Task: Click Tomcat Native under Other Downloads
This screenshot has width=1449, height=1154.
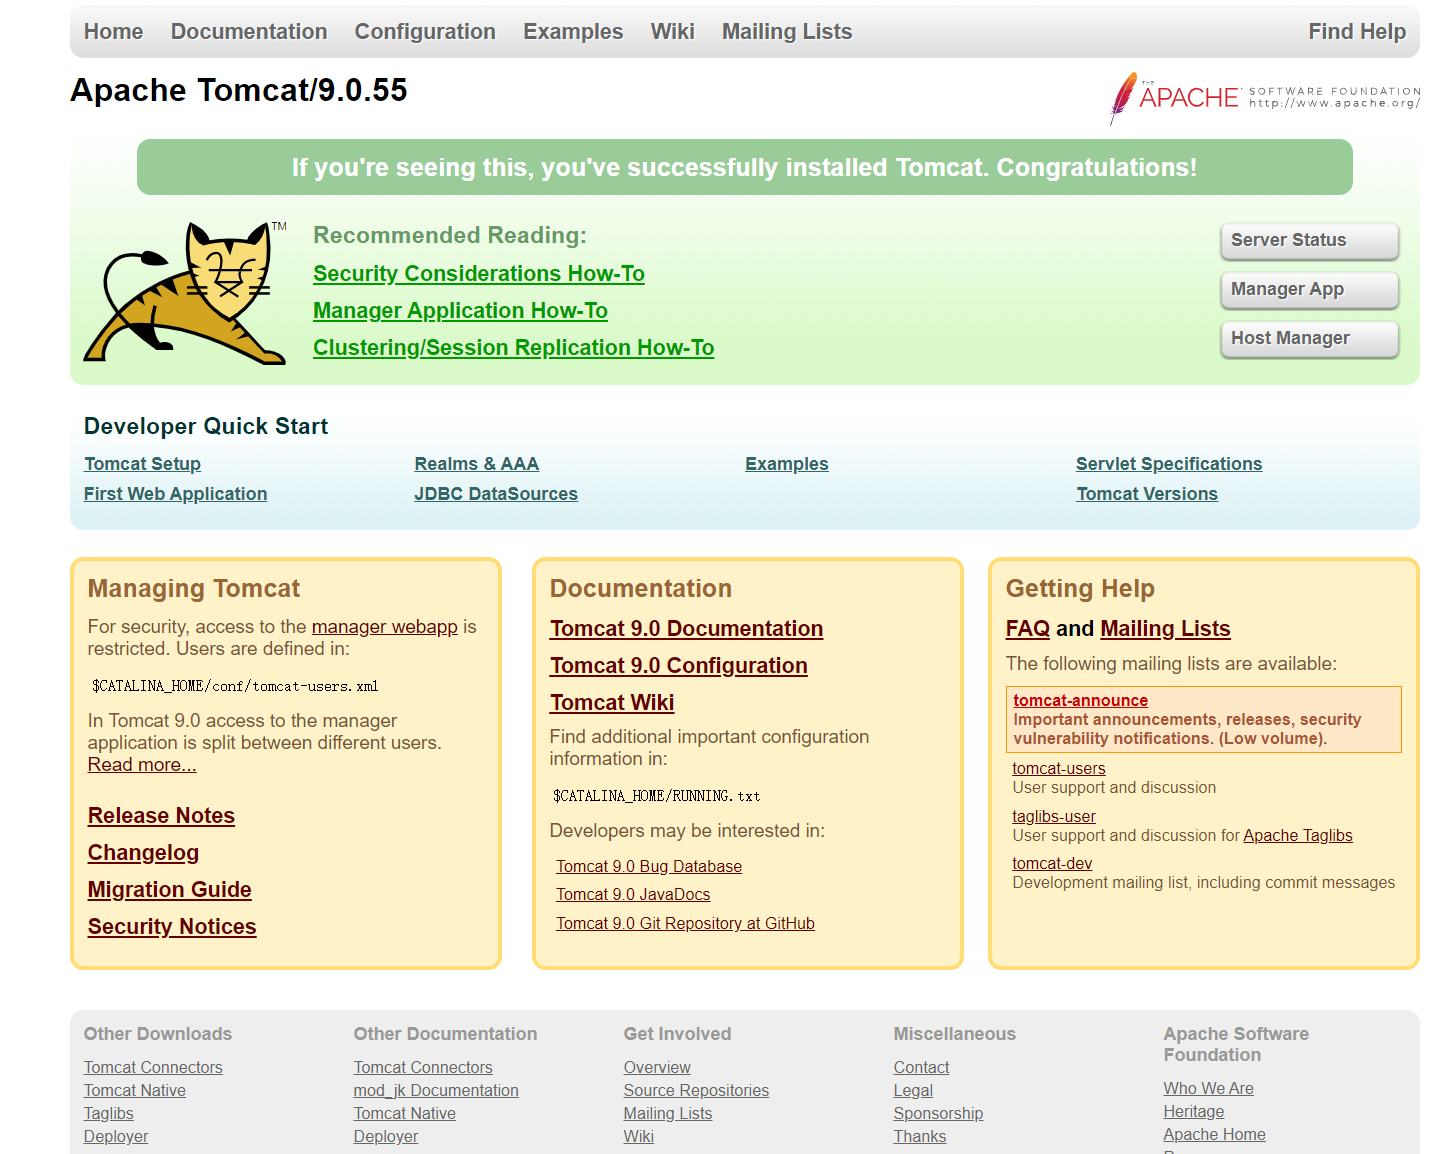Action: click(x=135, y=1091)
